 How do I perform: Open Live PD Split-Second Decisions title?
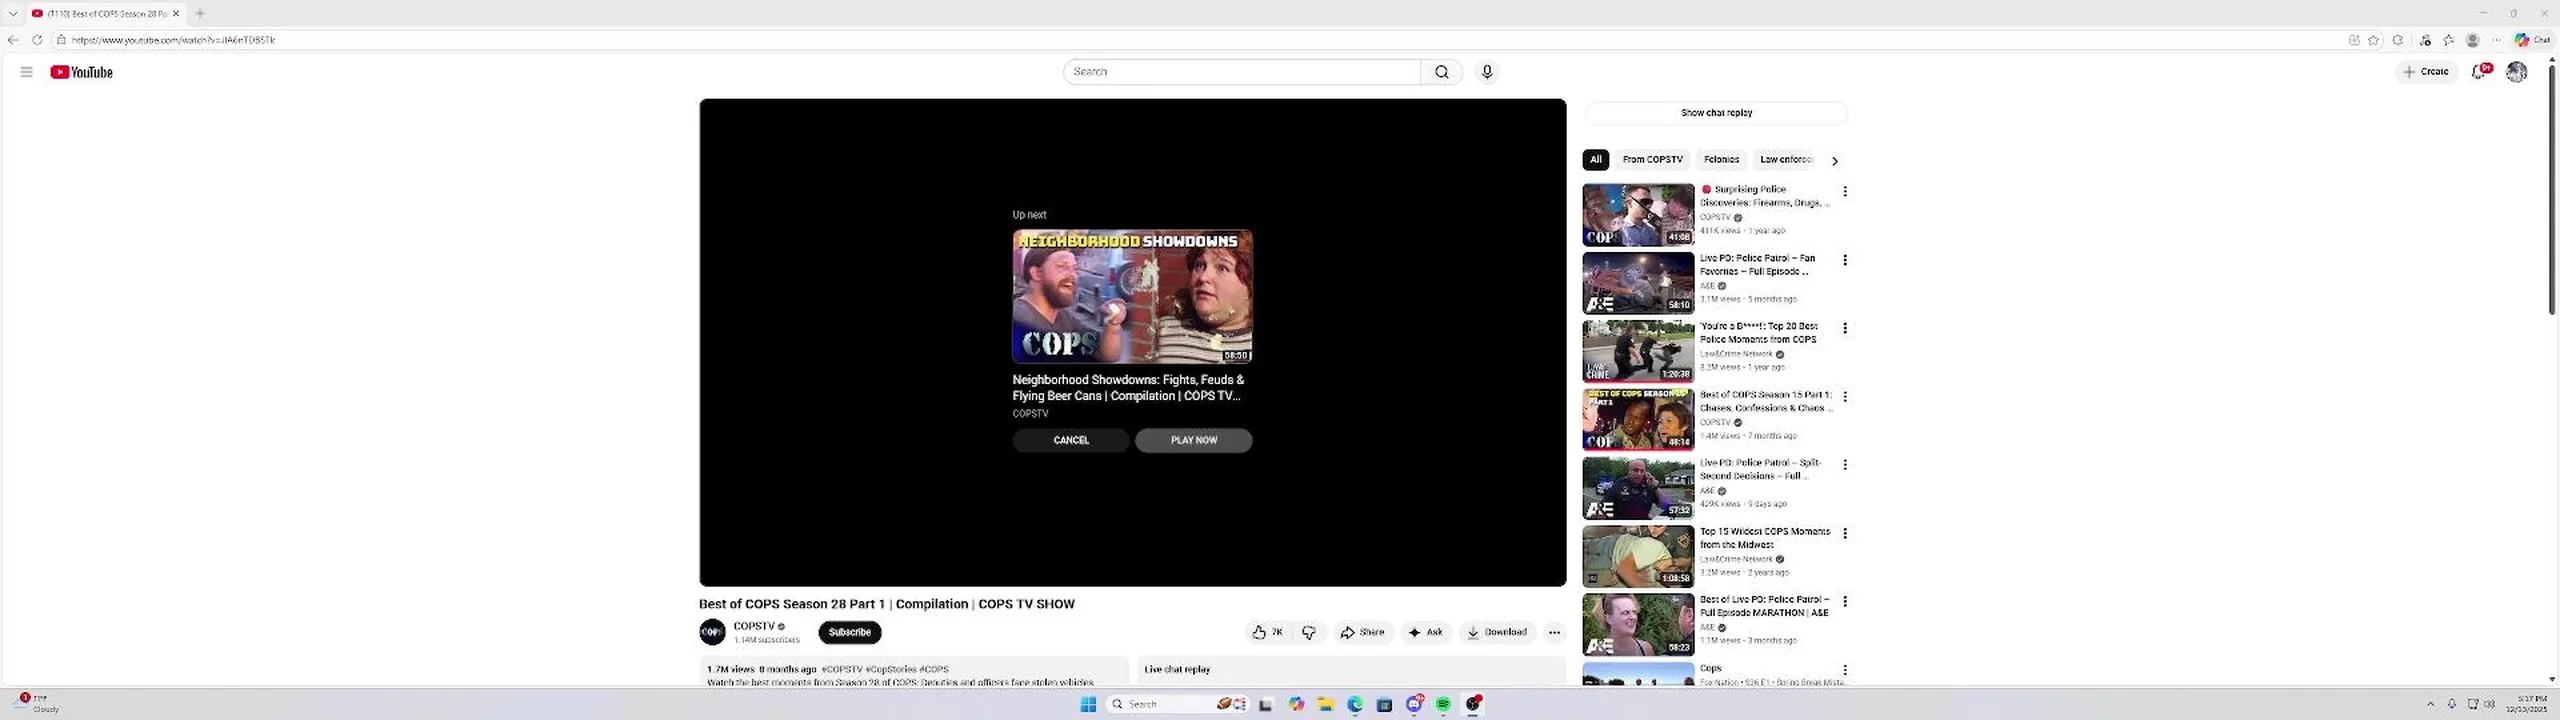click(x=1760, y=469)
